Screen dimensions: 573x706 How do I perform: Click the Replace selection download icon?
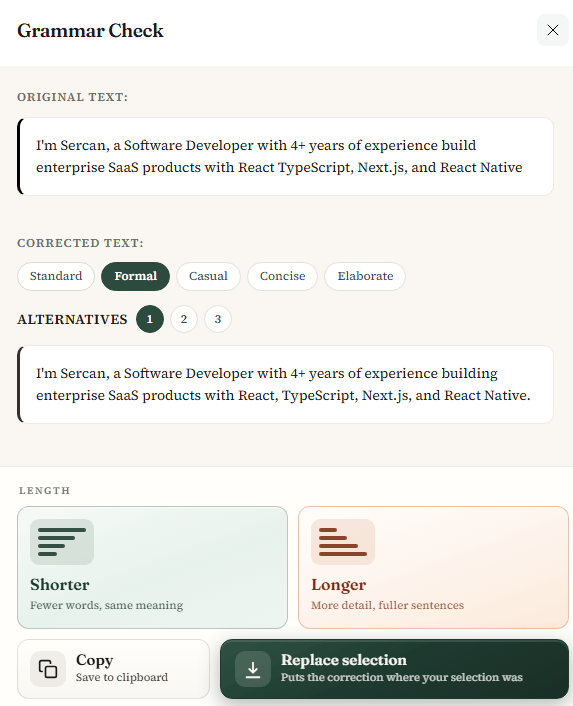click(253, 669)
